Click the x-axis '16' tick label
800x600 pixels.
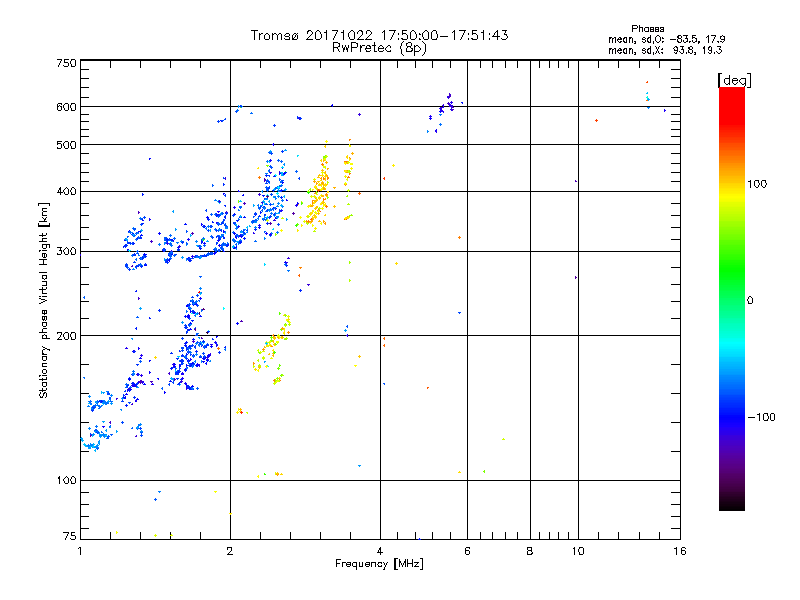[x=680, y=551]
